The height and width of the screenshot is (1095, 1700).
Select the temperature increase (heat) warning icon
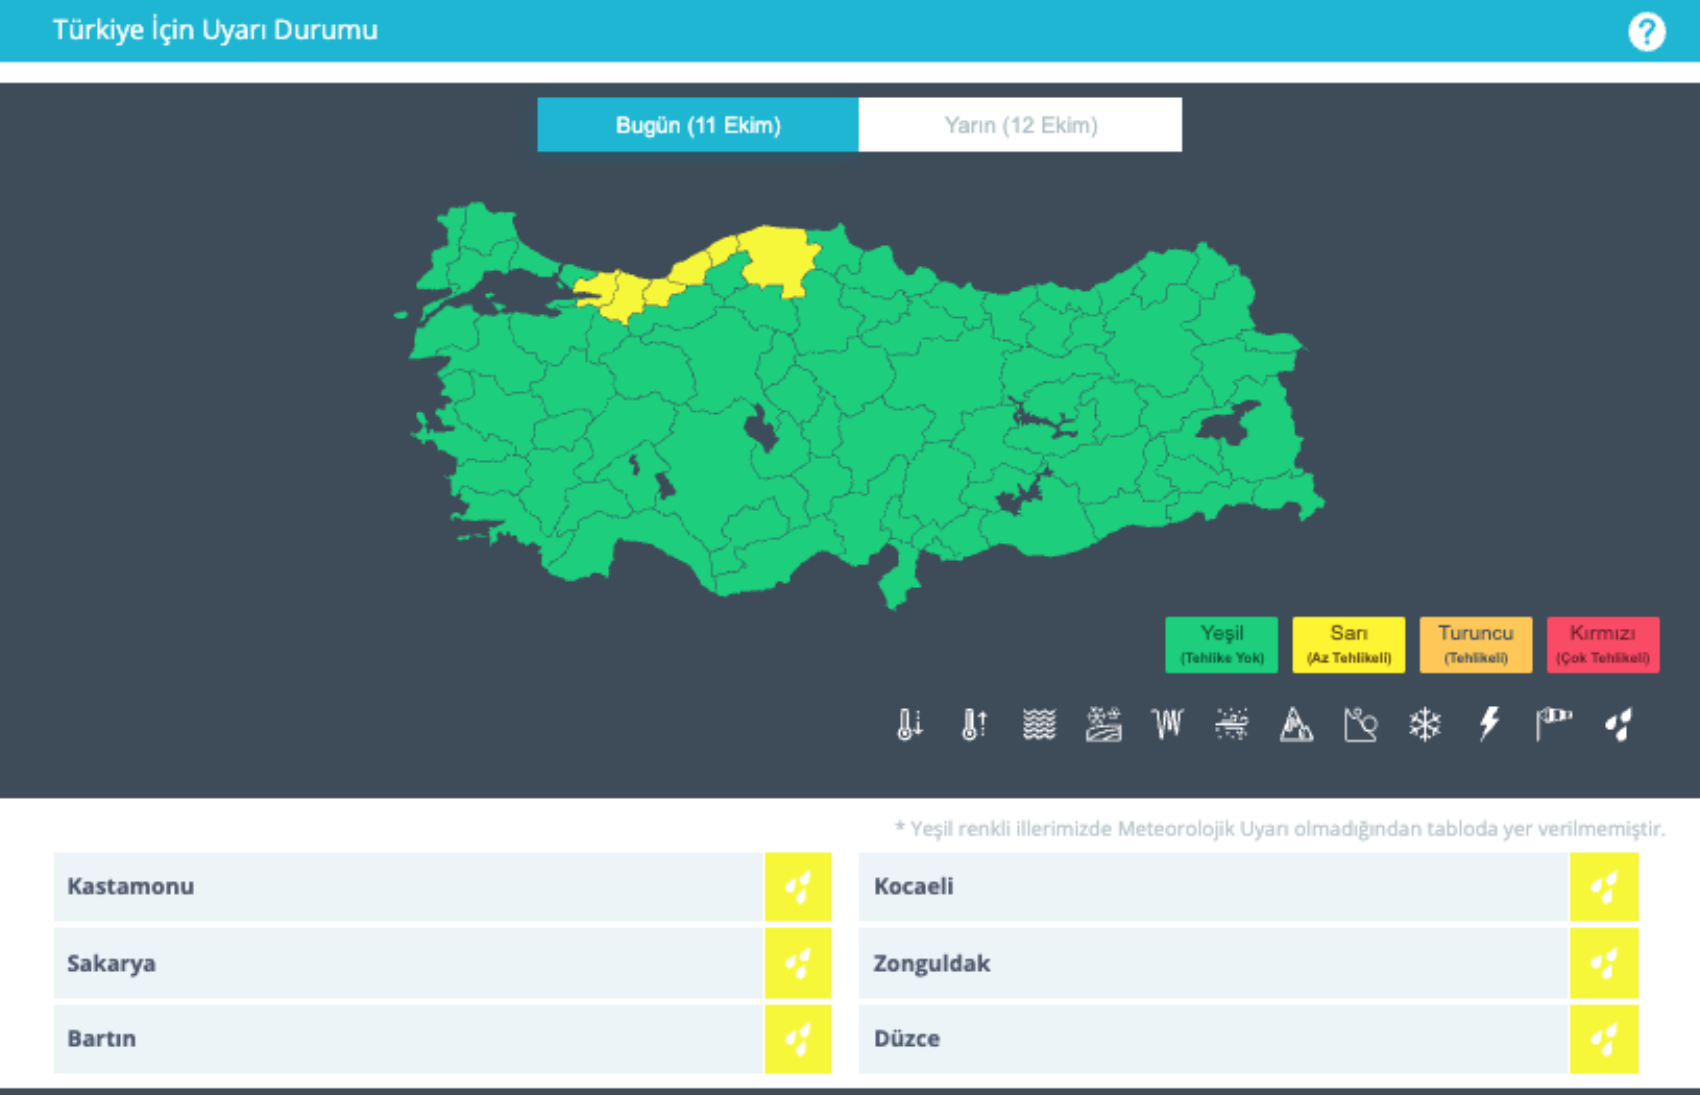(x=974, y=724)
